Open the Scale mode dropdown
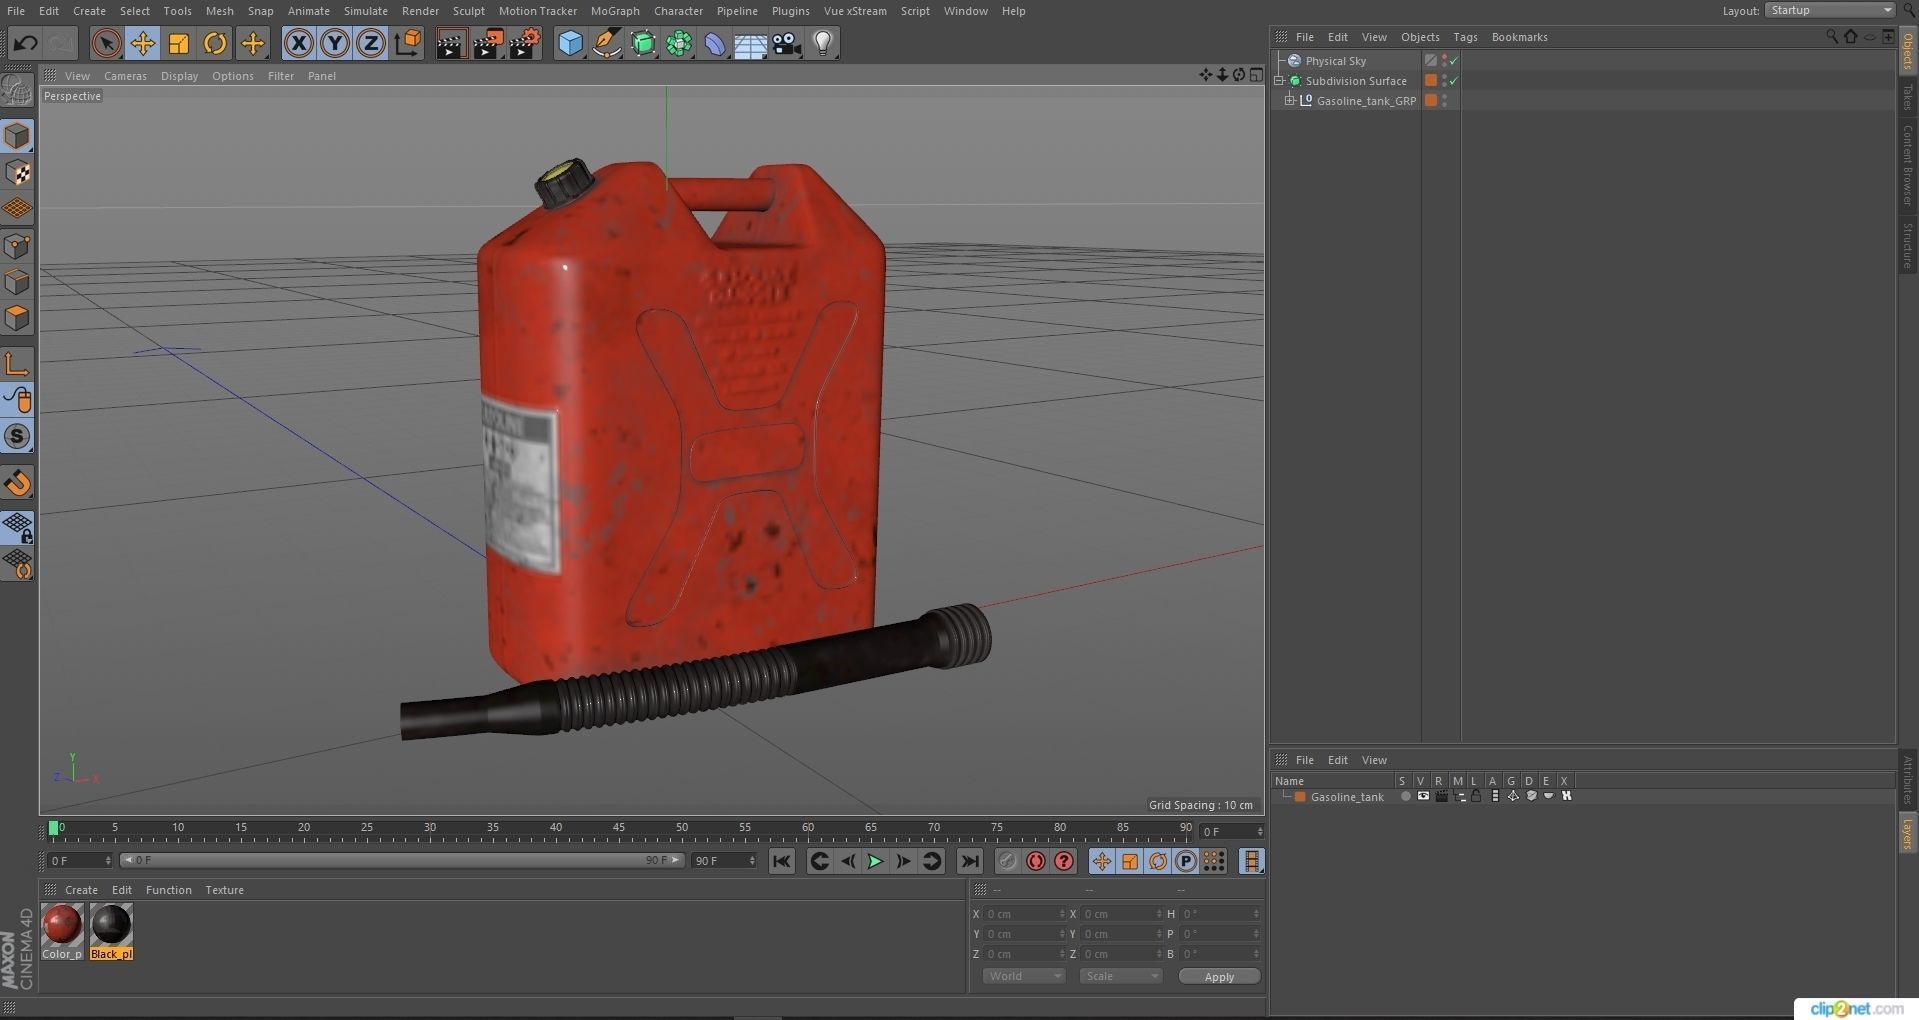 (1120, 976)
